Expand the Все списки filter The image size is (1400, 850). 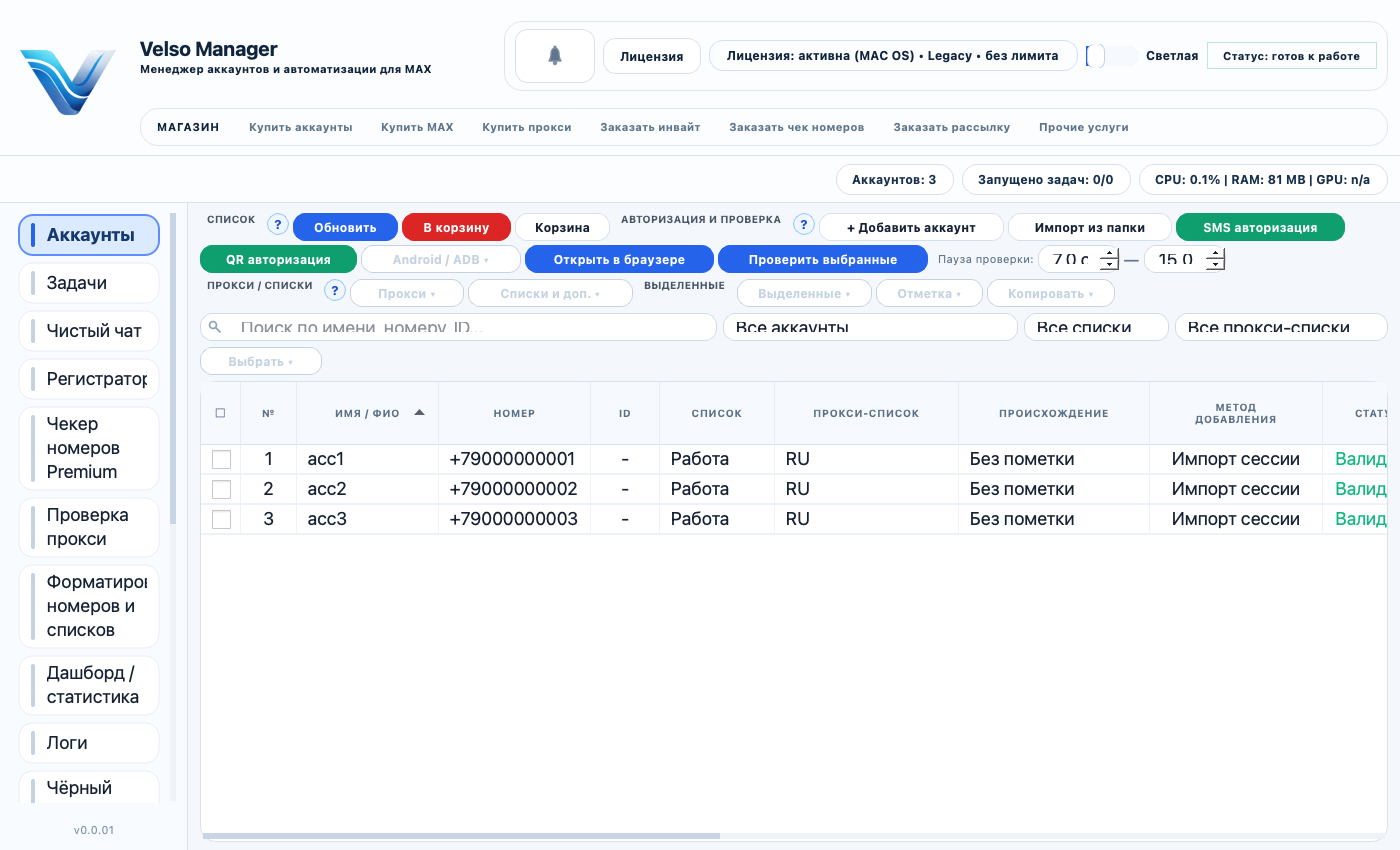[1095, 326]
